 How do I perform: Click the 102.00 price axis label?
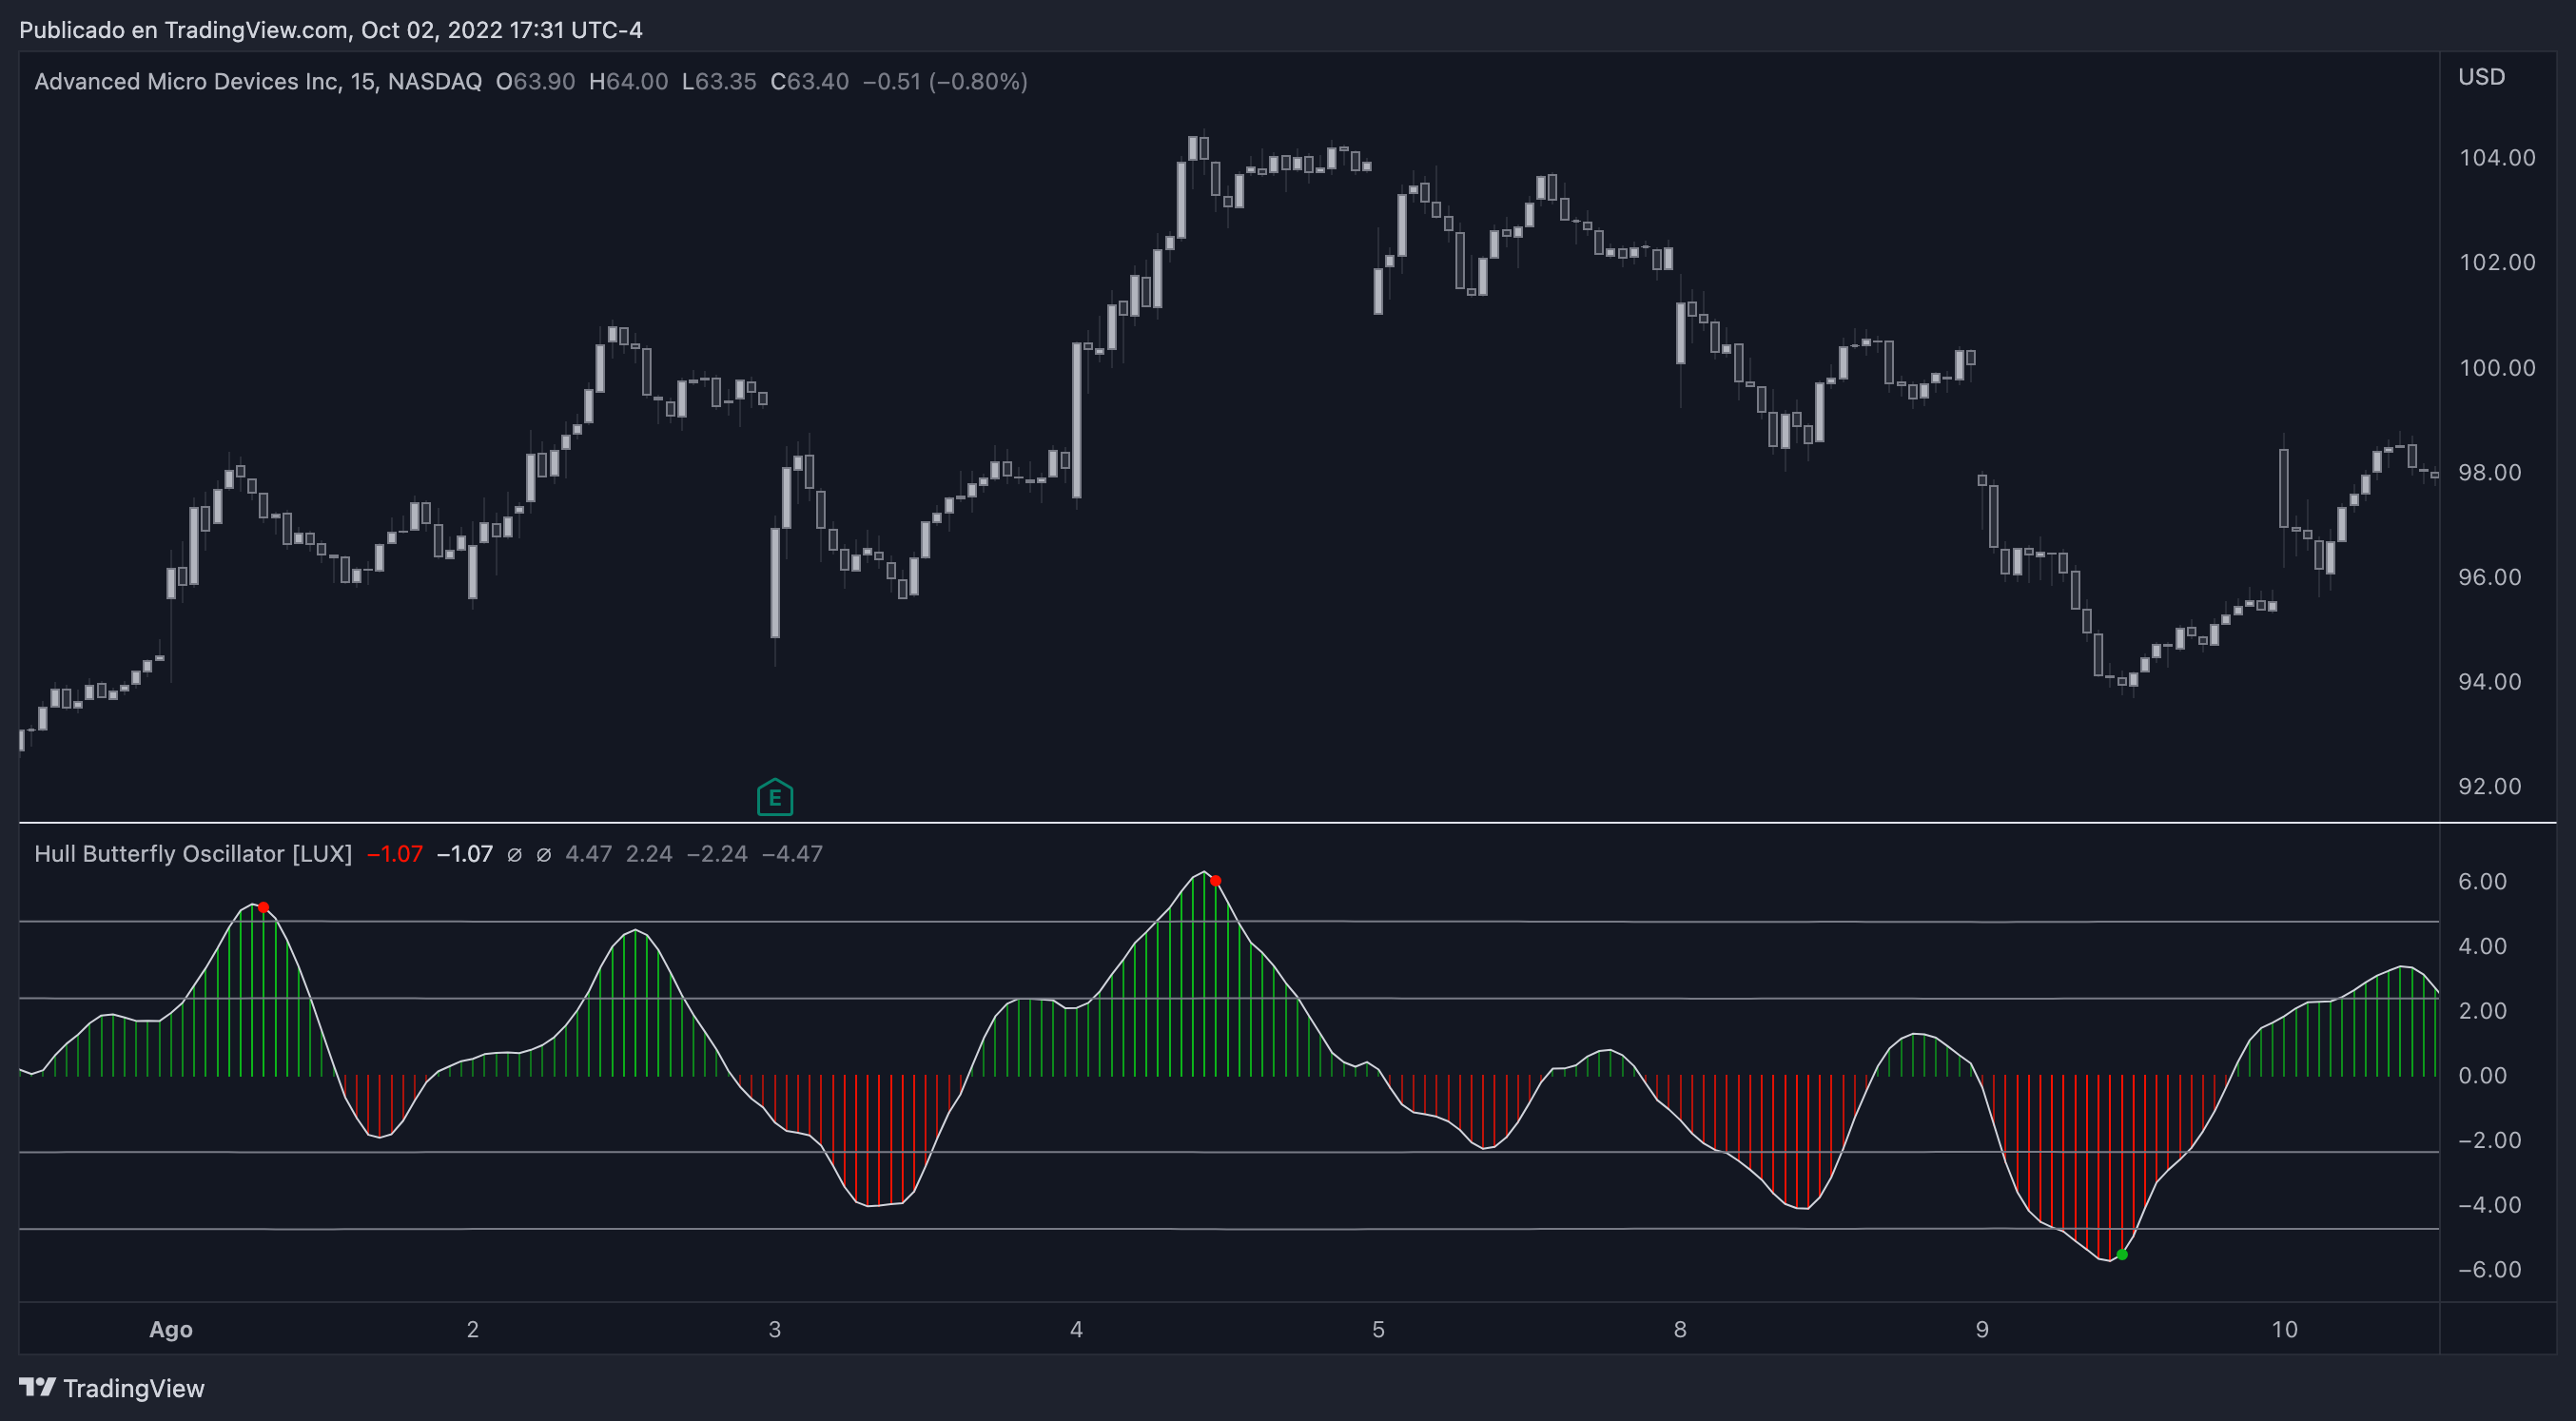(2497, 263)
